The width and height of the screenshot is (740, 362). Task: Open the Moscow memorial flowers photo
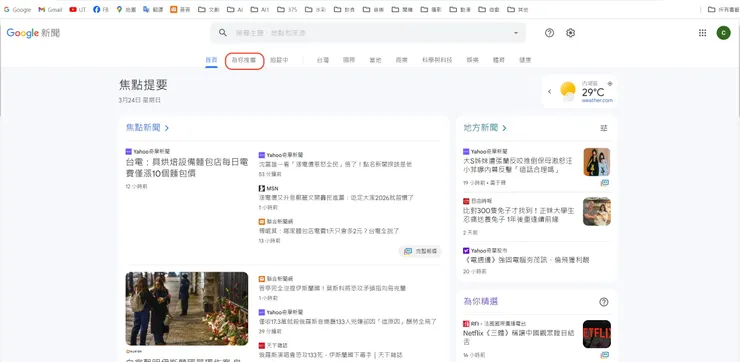pos(187,309)
